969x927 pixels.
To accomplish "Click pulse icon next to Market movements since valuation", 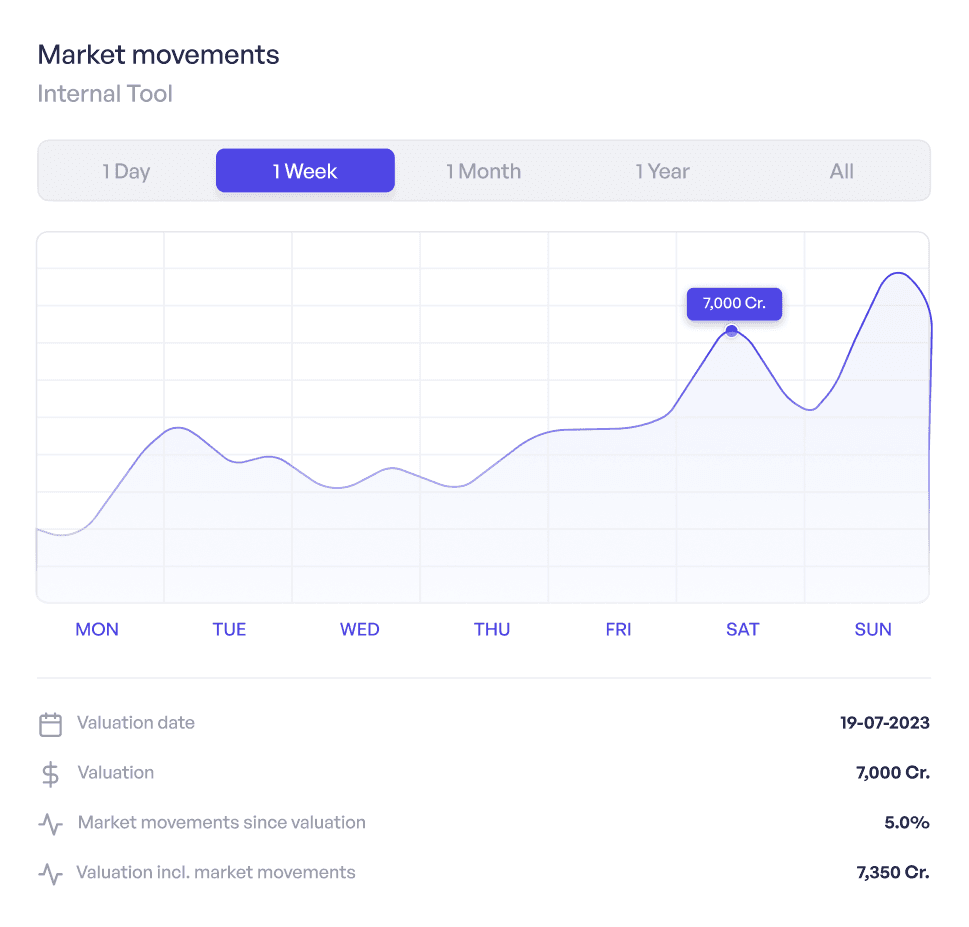I will tap(51, 824).
